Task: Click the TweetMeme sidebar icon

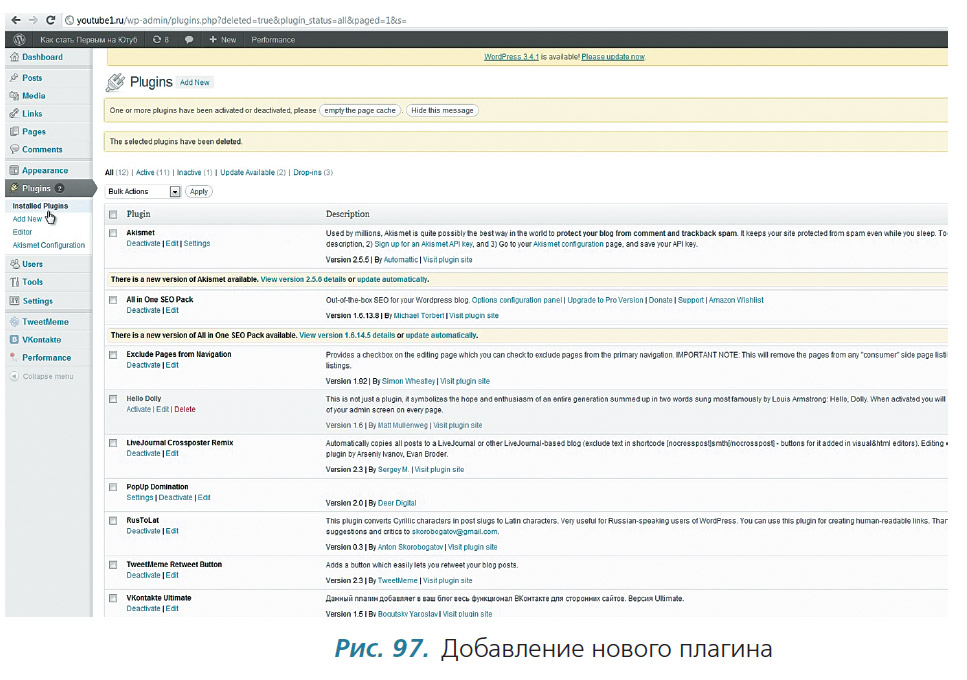Action: tap(14, 322)
